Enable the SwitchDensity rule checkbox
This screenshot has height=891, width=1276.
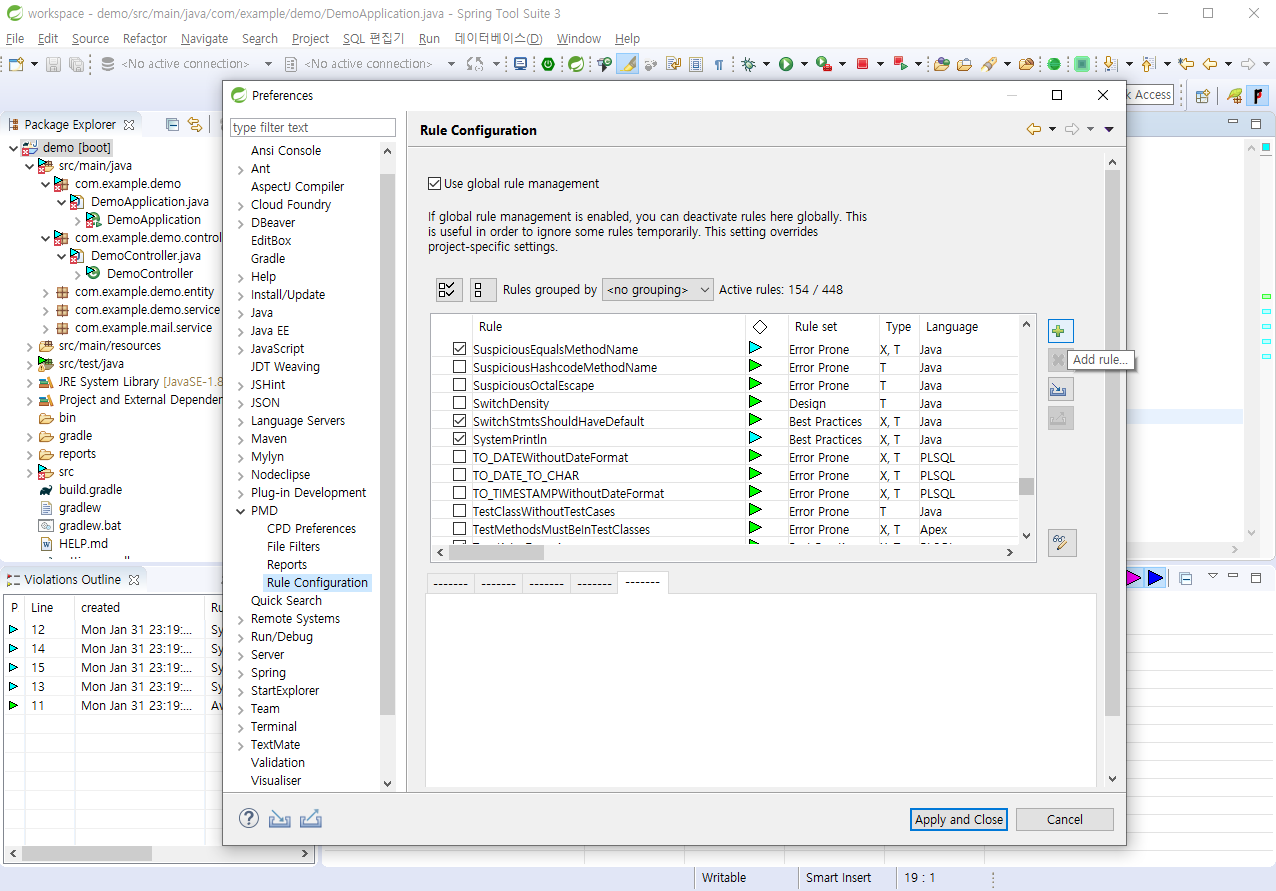[460, 403]
